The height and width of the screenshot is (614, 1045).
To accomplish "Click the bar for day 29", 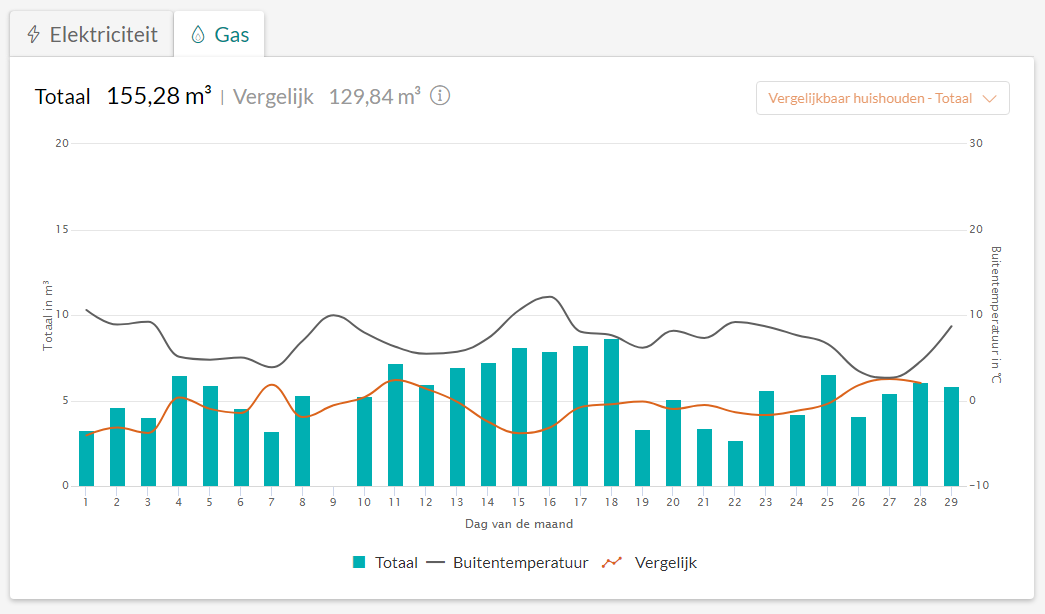I will (951, 436).
